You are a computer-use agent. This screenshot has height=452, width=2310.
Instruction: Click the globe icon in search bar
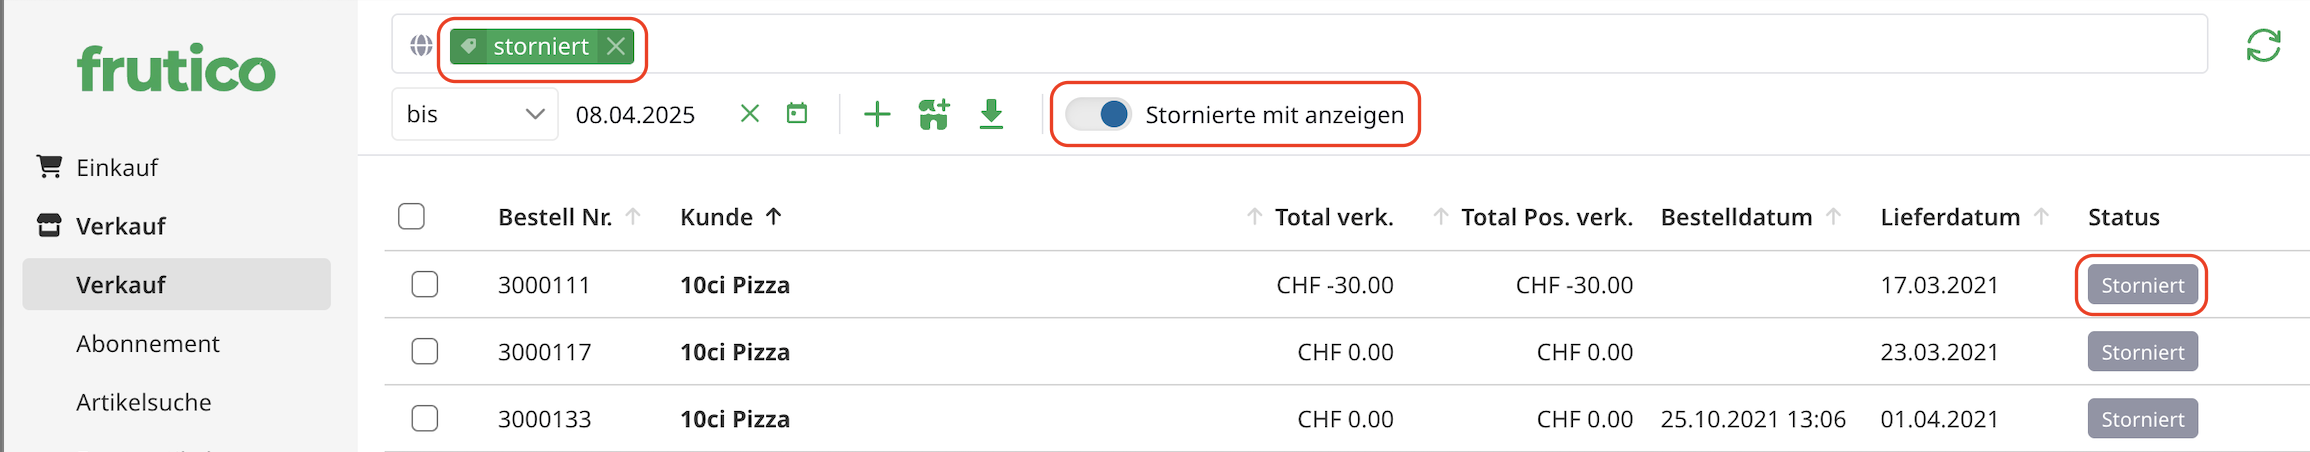pyautogui.click(x=421, y=46)
